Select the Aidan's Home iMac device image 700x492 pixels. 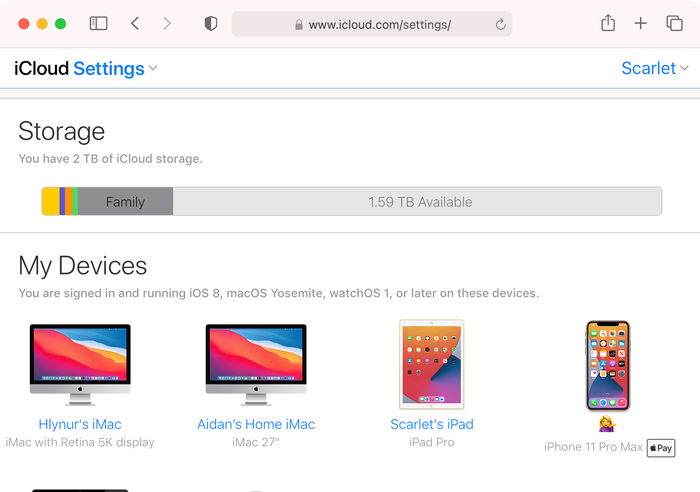click(x=256, y=365)
